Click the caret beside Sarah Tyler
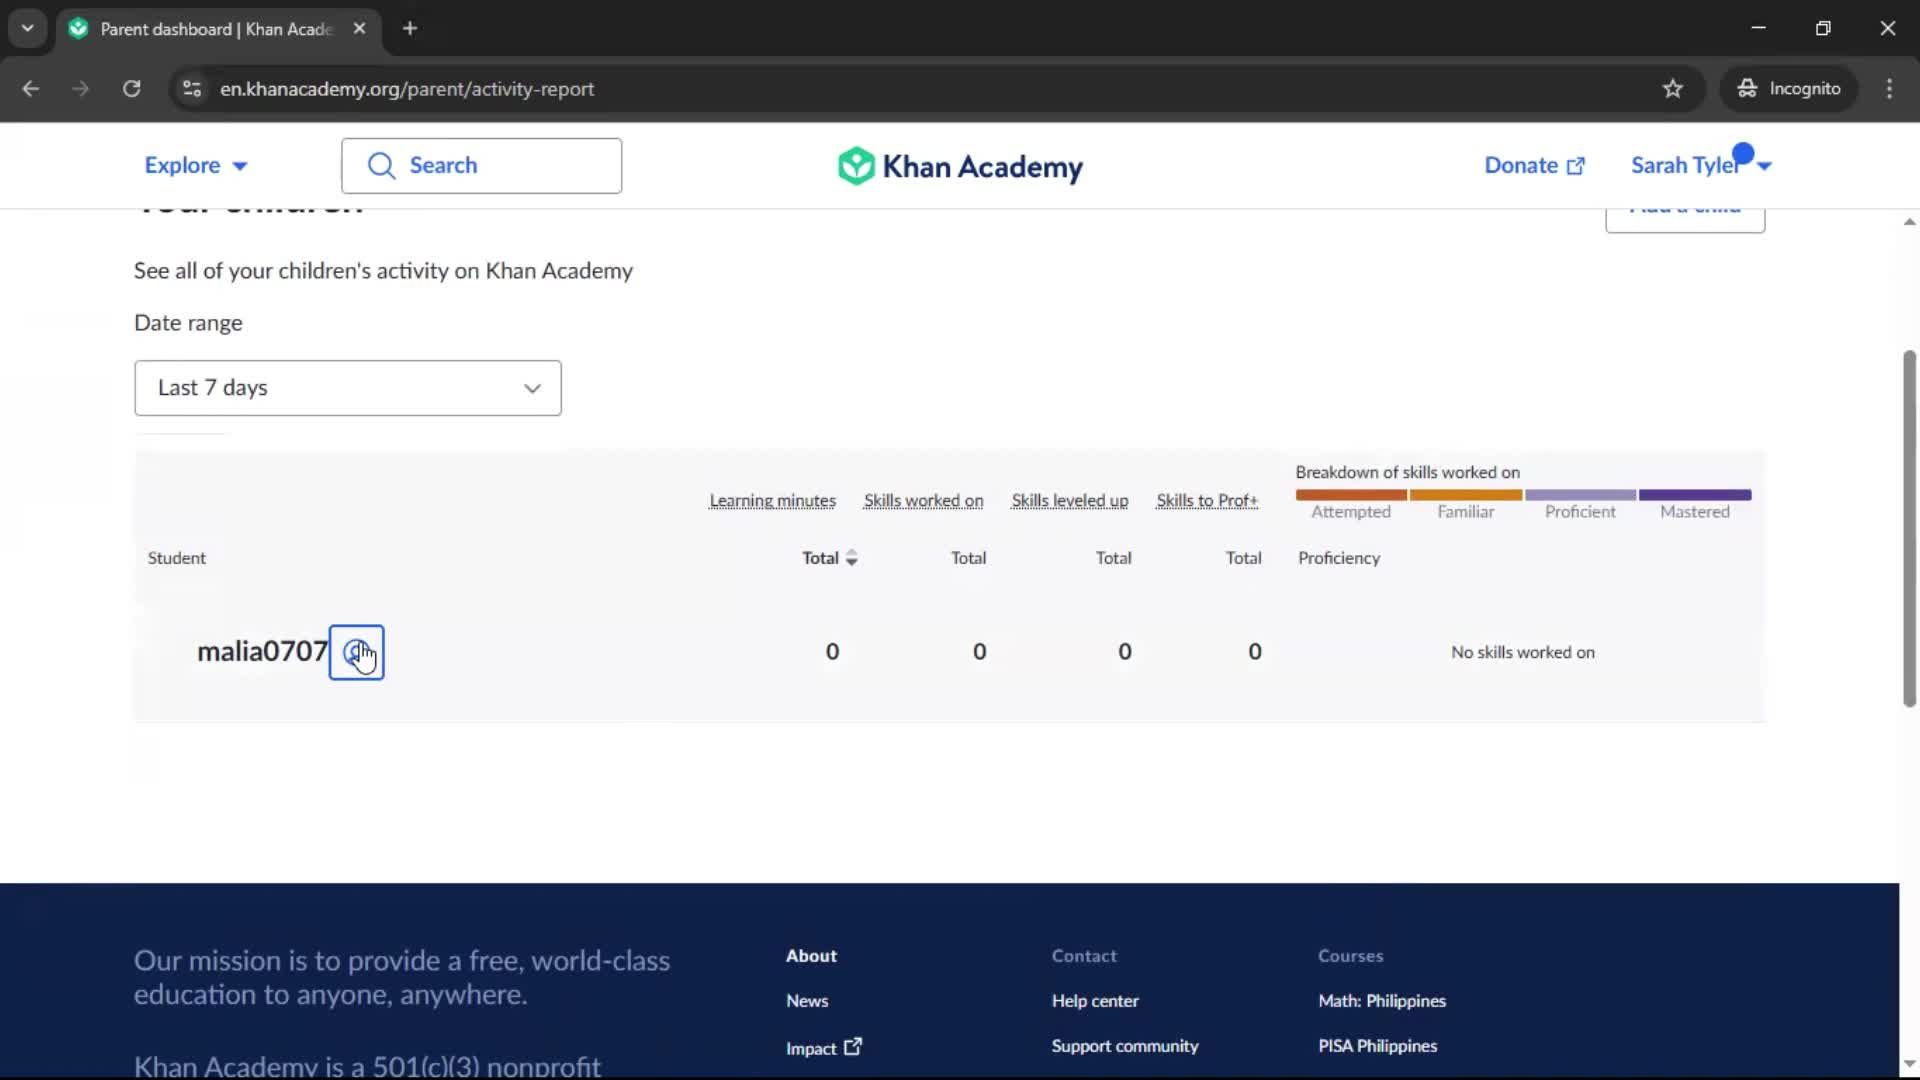The width and height of the screenshot is (1920, 1080). [x=1764, y=167]
